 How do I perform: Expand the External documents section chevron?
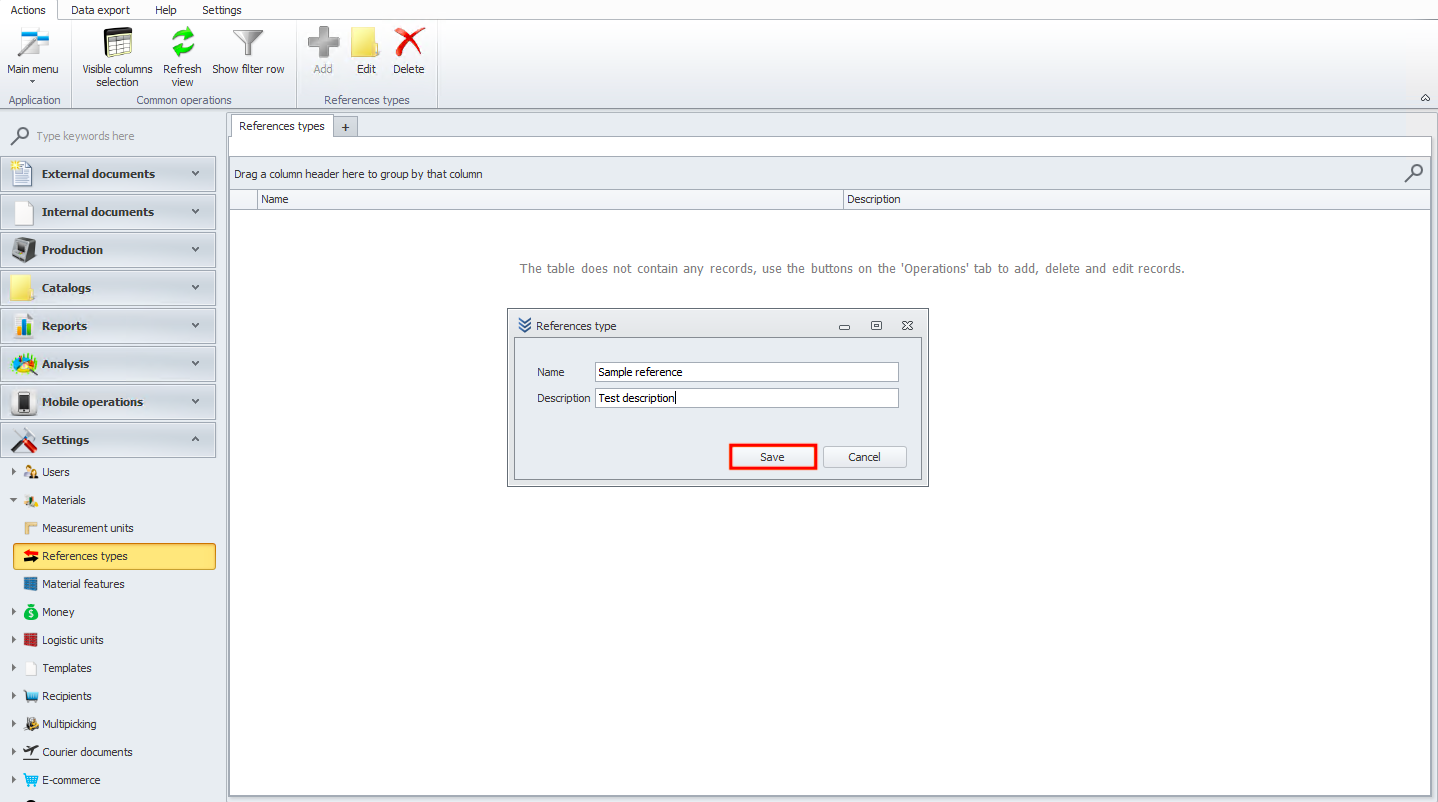click(x=195, y=173)
